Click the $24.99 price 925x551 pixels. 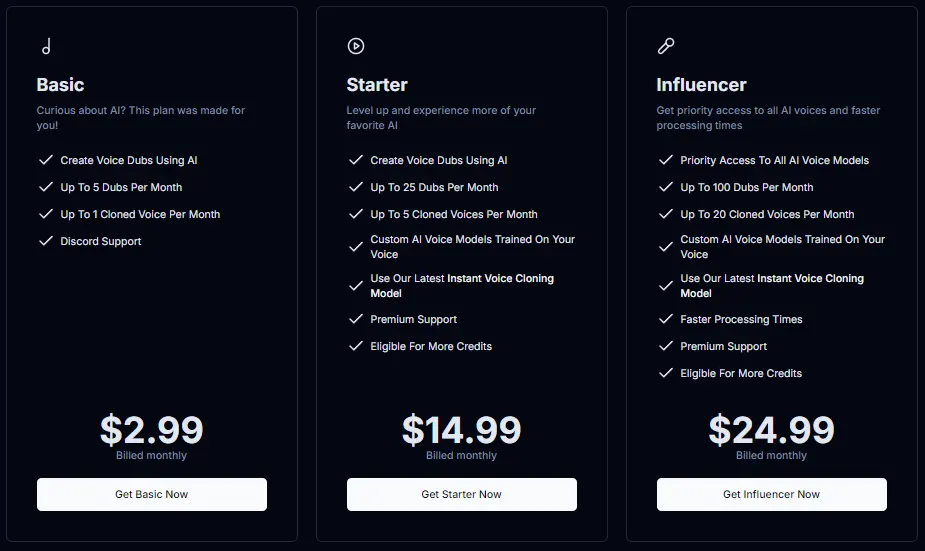click(771, 429)
